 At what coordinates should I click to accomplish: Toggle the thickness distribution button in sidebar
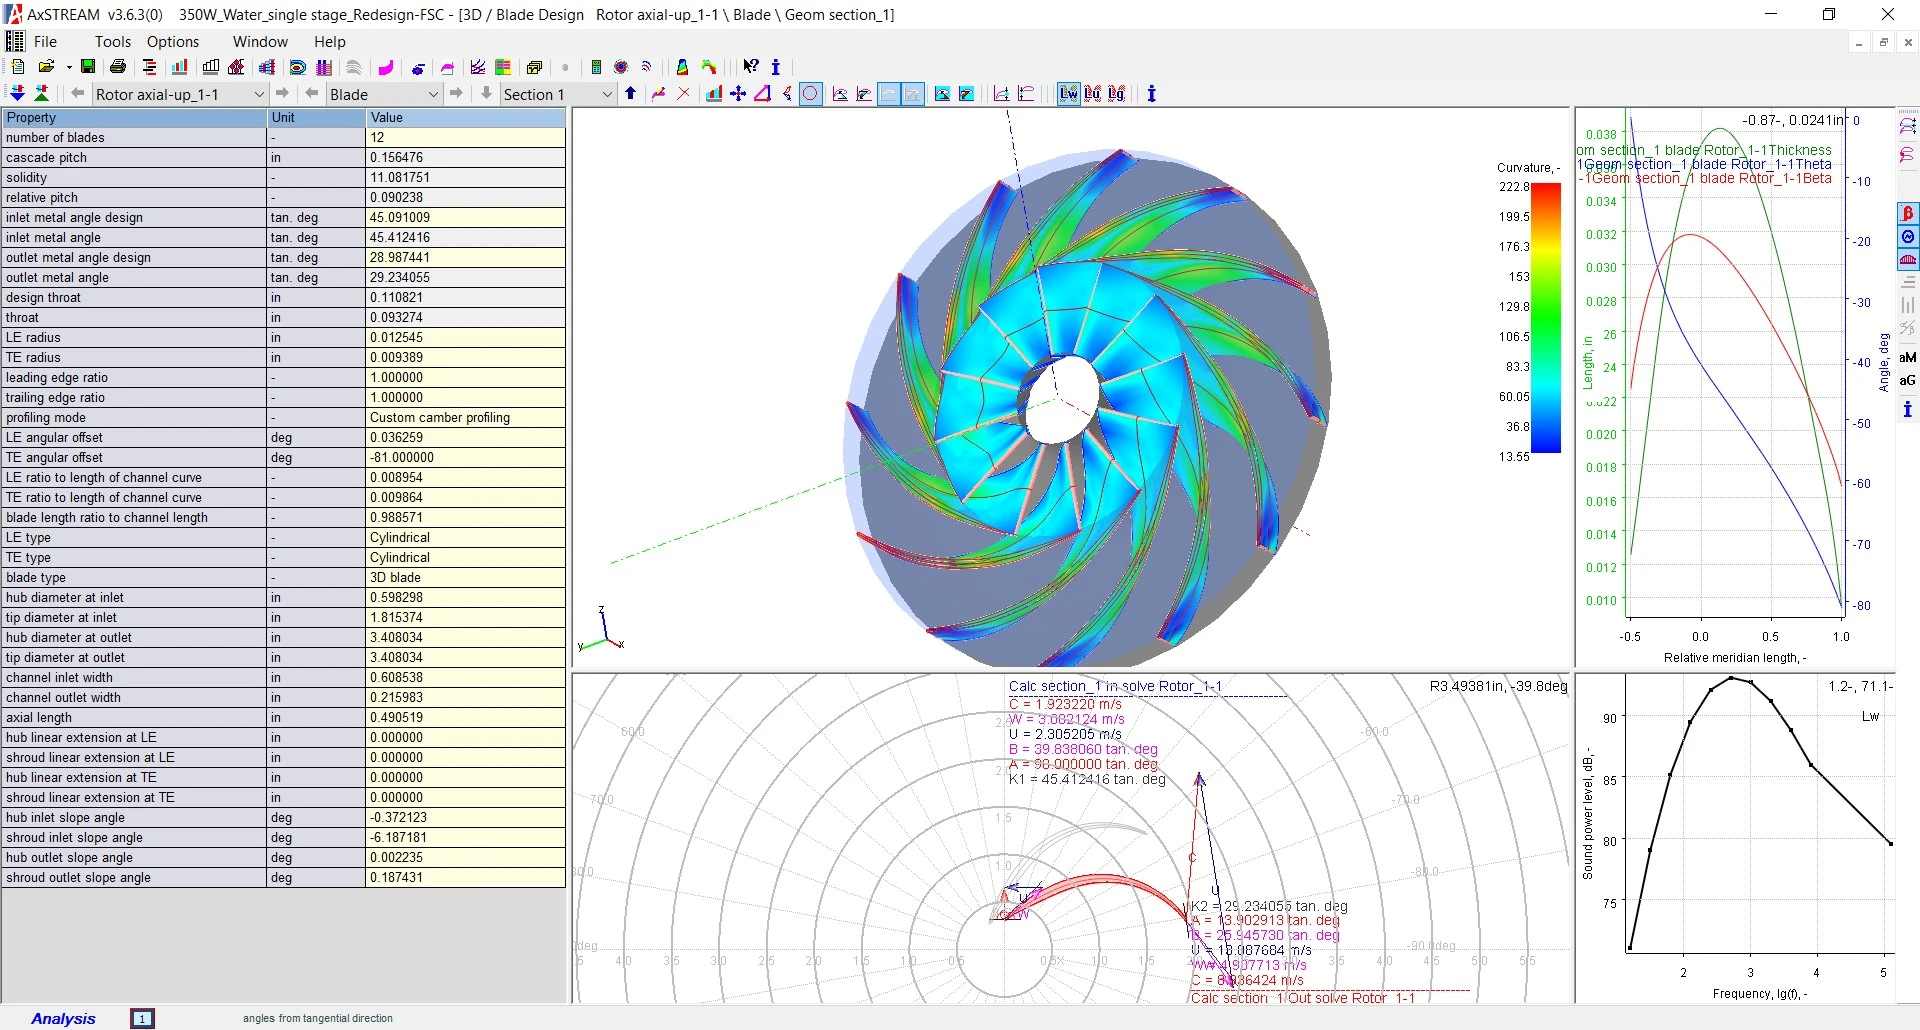point(1908,260)
